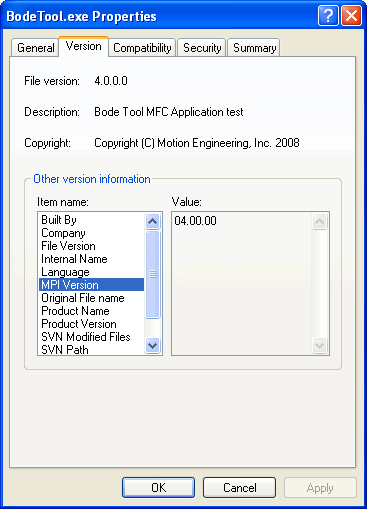Go to the Security tab
This screenshot has height=509, width=367.
(202, 48)
